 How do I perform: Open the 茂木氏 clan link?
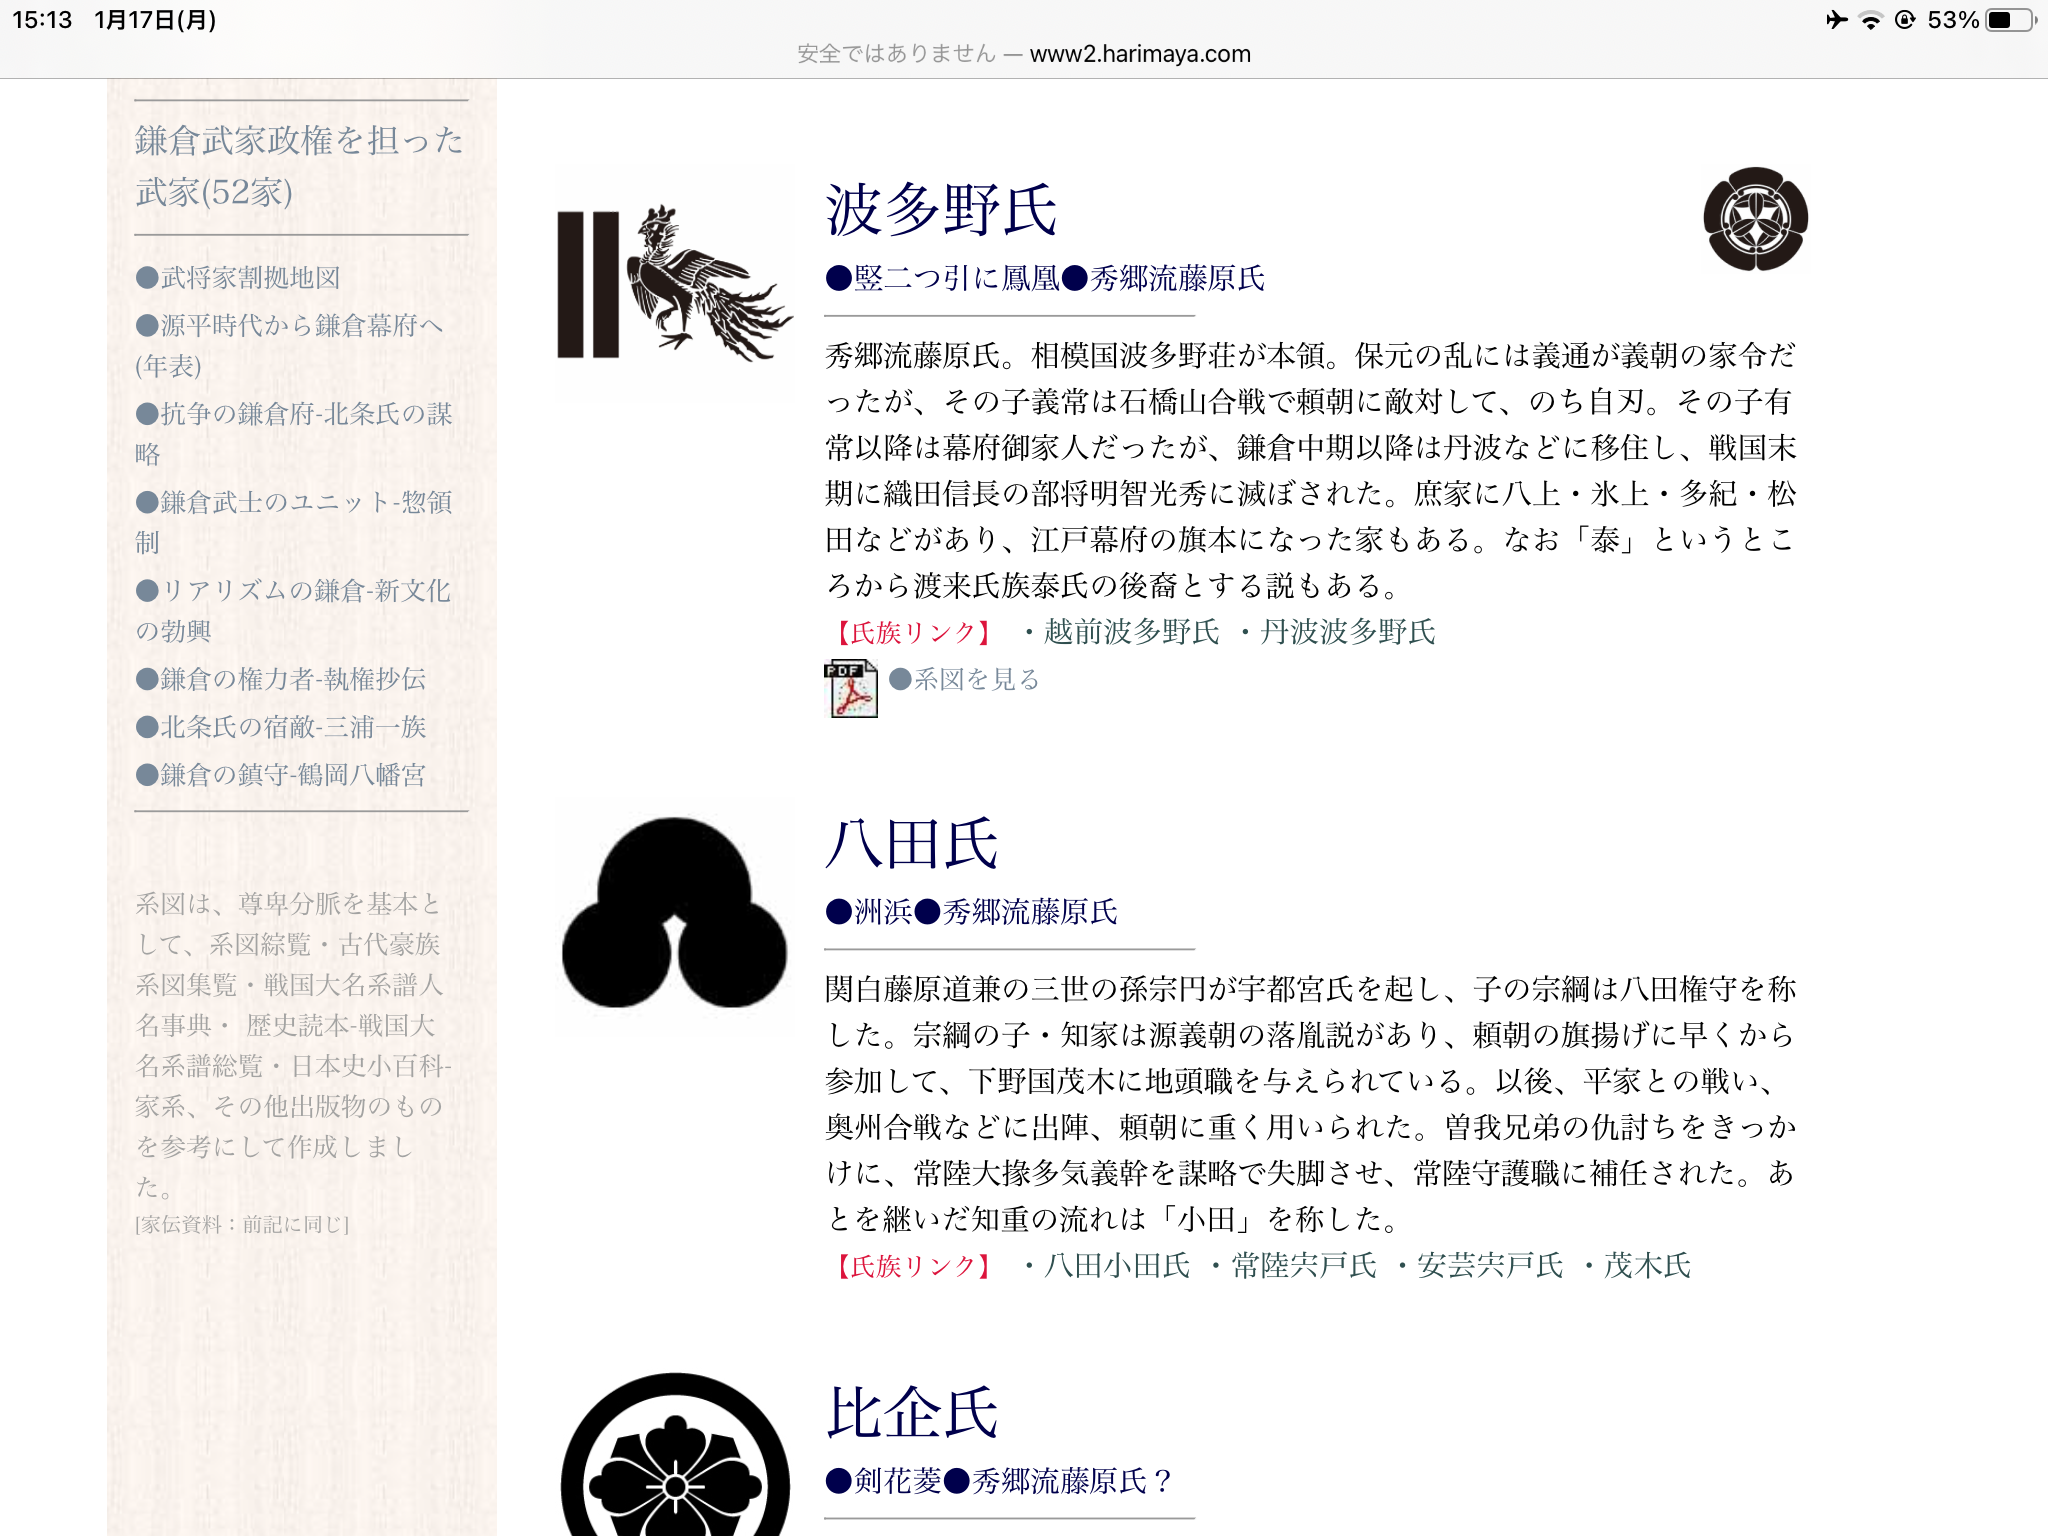[1646, 1266]
